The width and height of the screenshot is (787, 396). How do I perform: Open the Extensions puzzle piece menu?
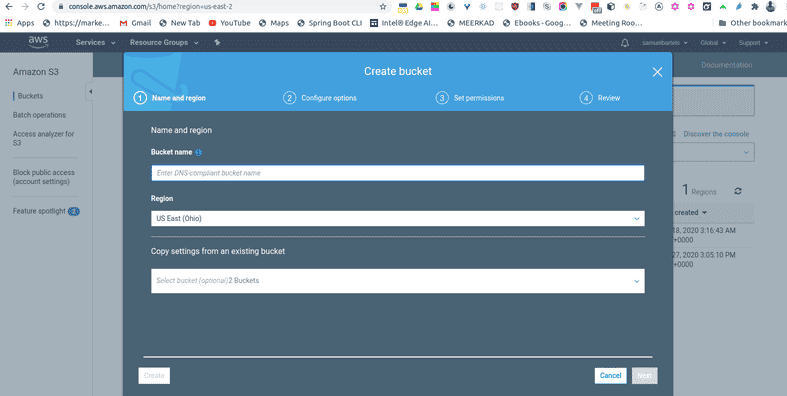[x=754, y=7]
